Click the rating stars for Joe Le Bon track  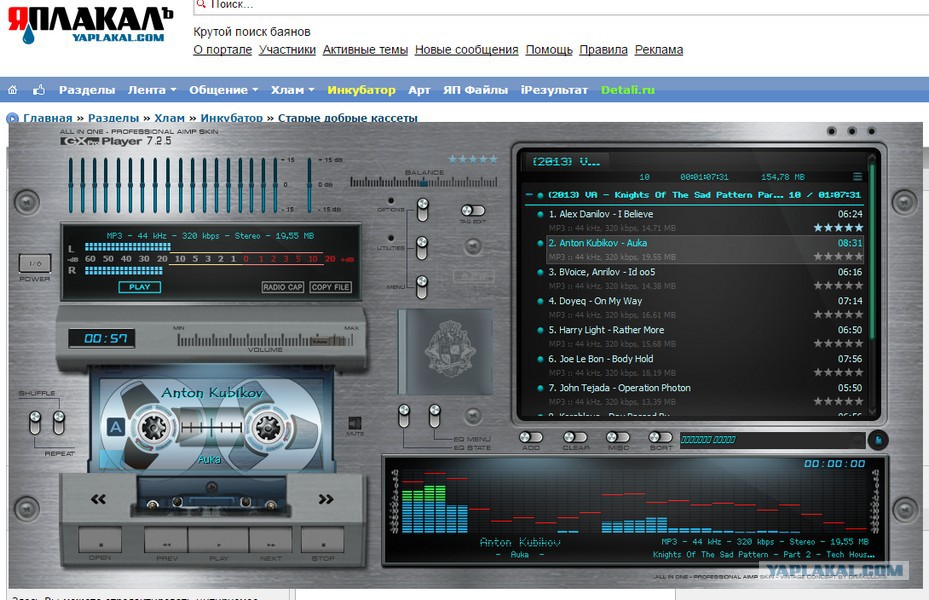pos(838,373)
